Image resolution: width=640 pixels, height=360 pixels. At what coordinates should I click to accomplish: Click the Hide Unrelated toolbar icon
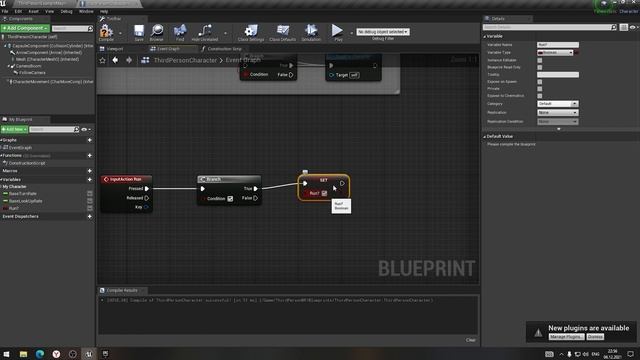204,32
